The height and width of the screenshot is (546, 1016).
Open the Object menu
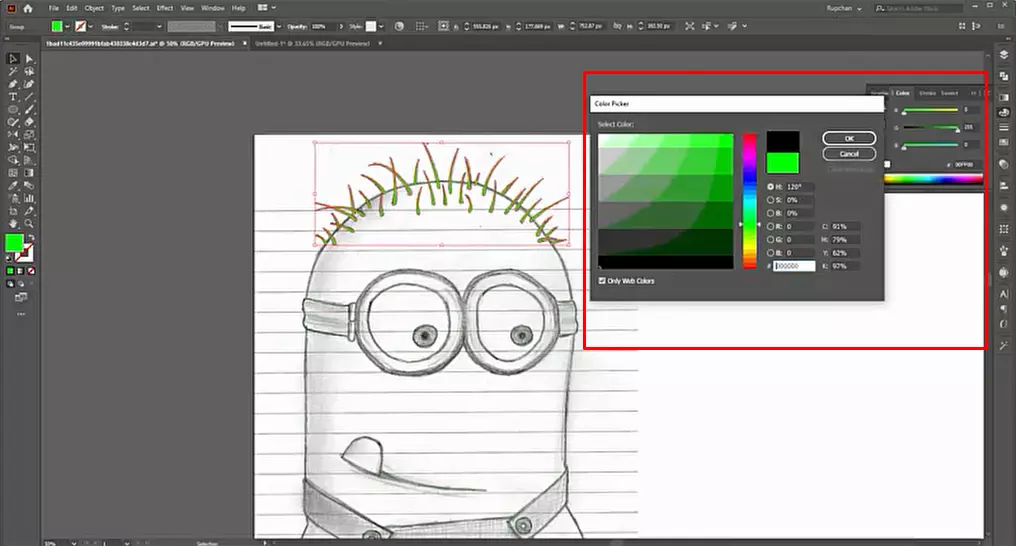(x=94, y=8)
